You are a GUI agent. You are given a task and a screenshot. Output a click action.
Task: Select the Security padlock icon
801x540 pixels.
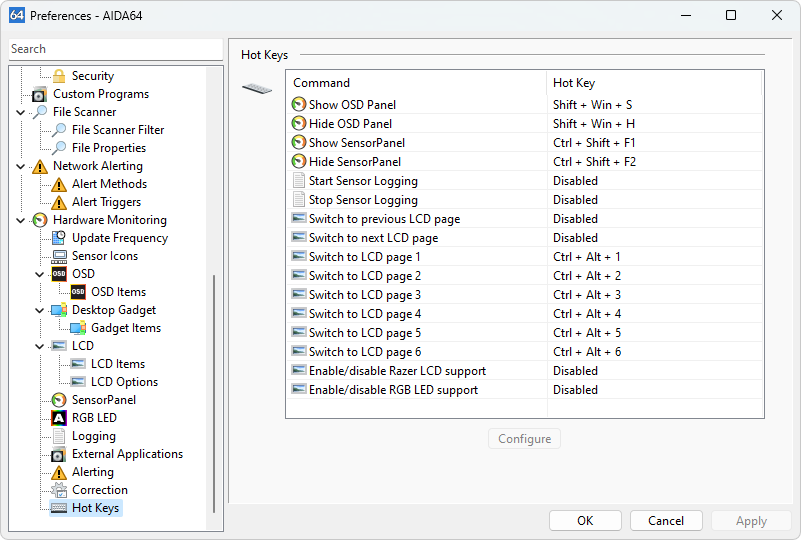coord(59,76)
